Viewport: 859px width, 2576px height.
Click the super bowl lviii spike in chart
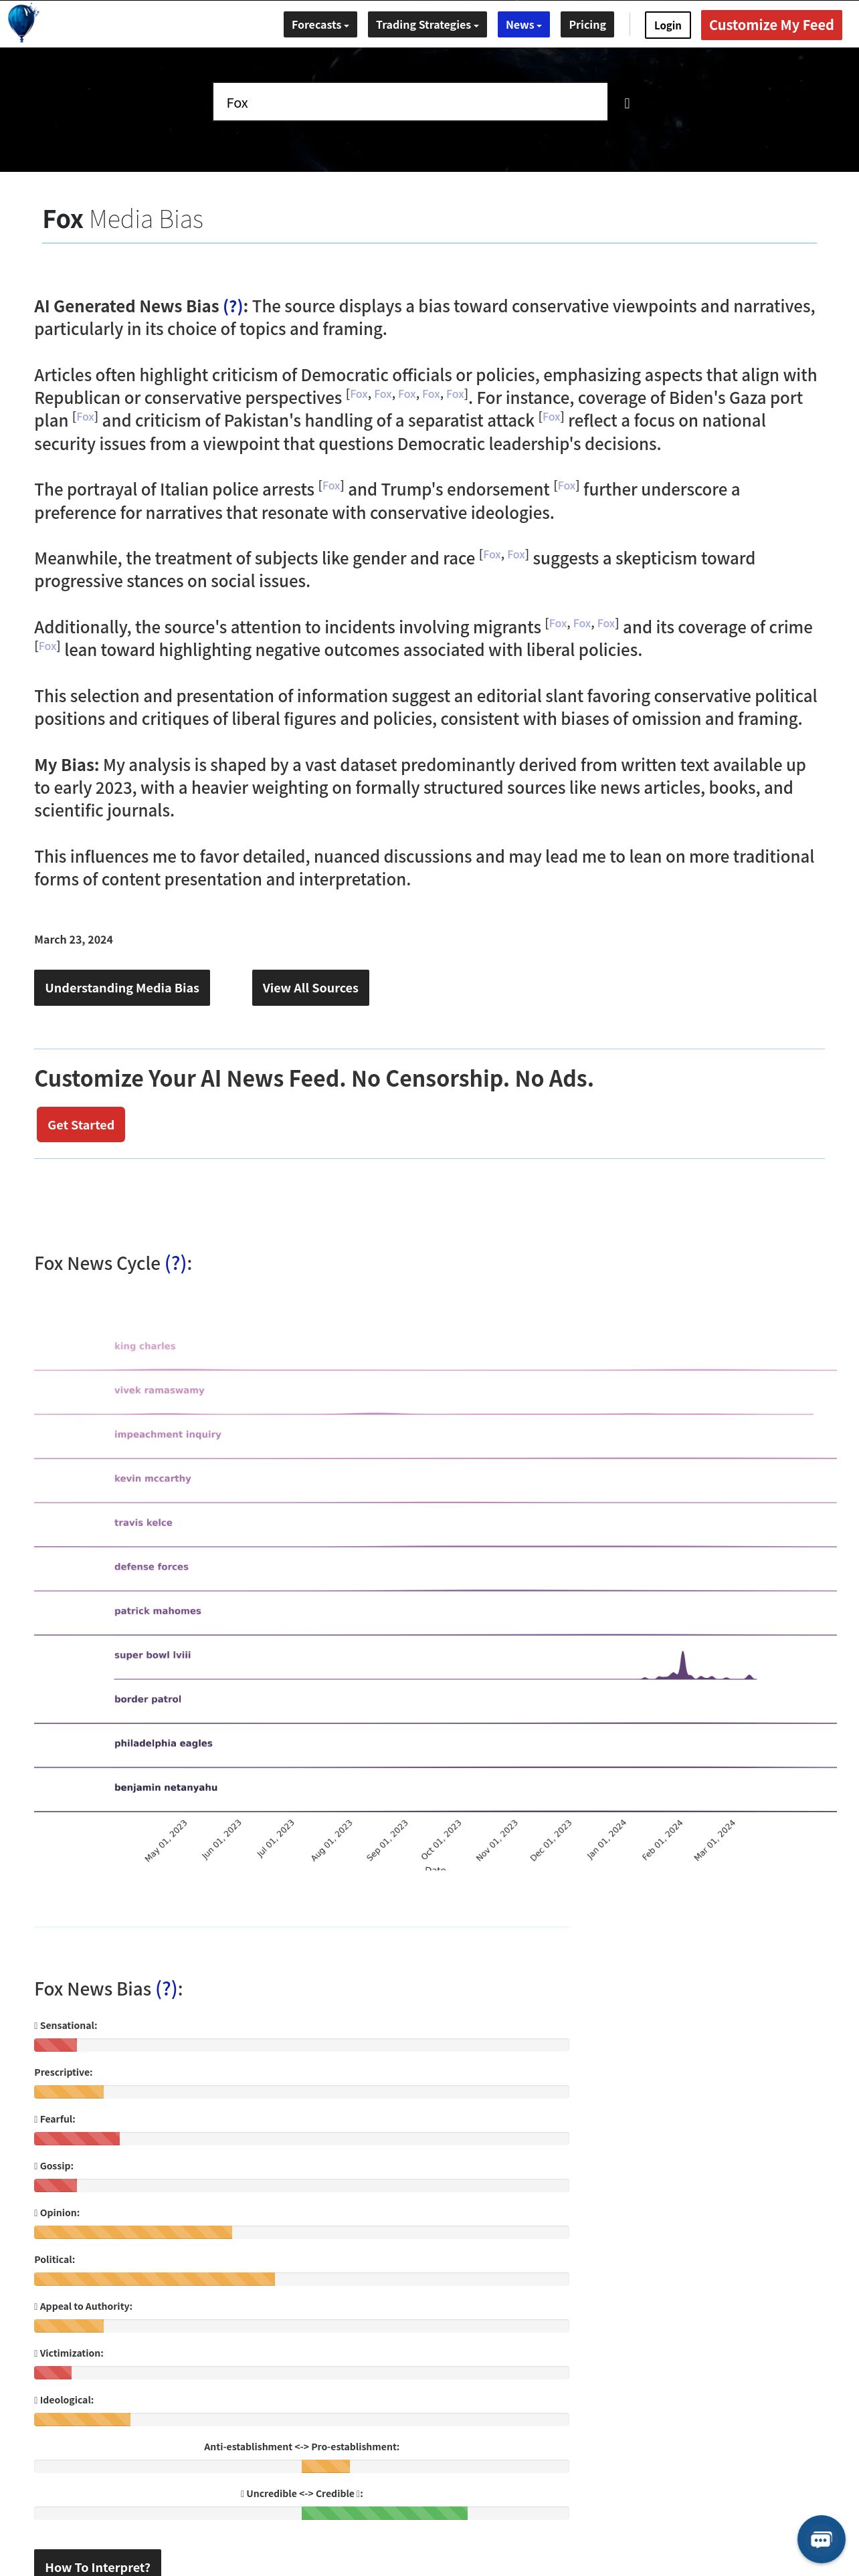pyautogui.click(x=683, y=1664)
